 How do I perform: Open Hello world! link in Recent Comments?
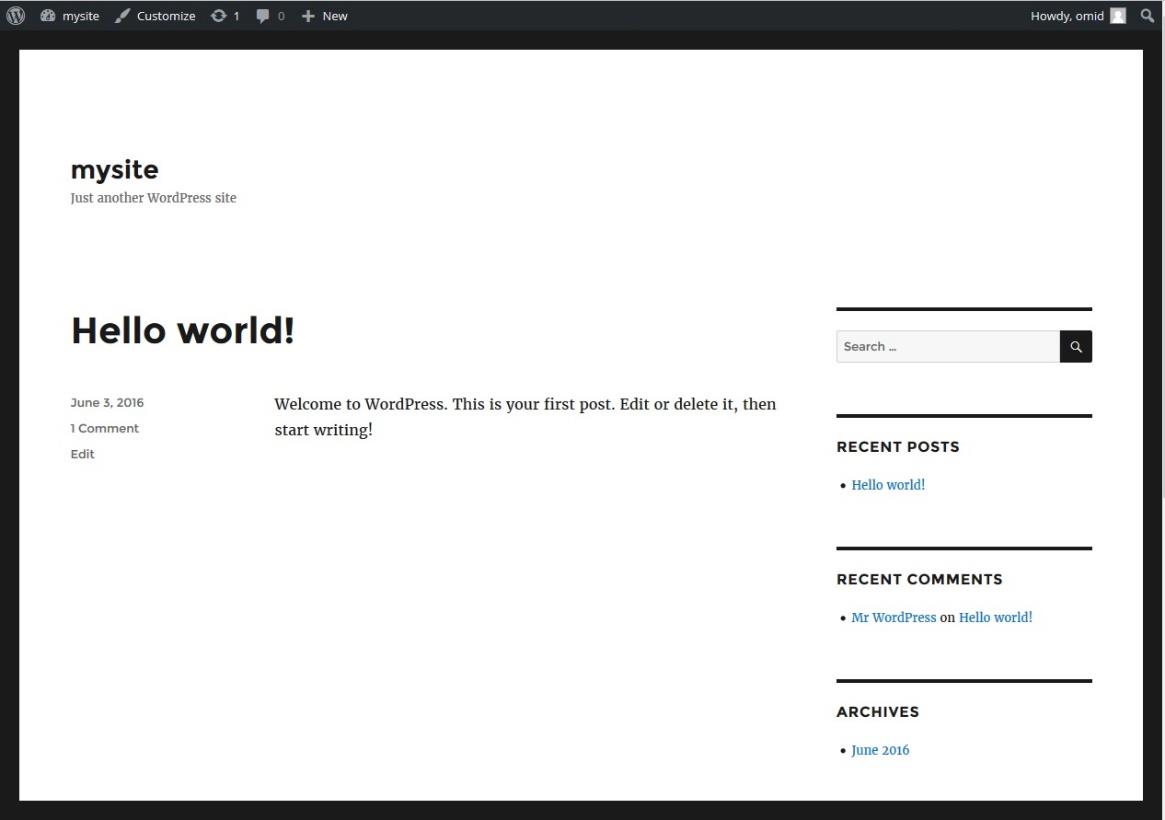(995, 618)
